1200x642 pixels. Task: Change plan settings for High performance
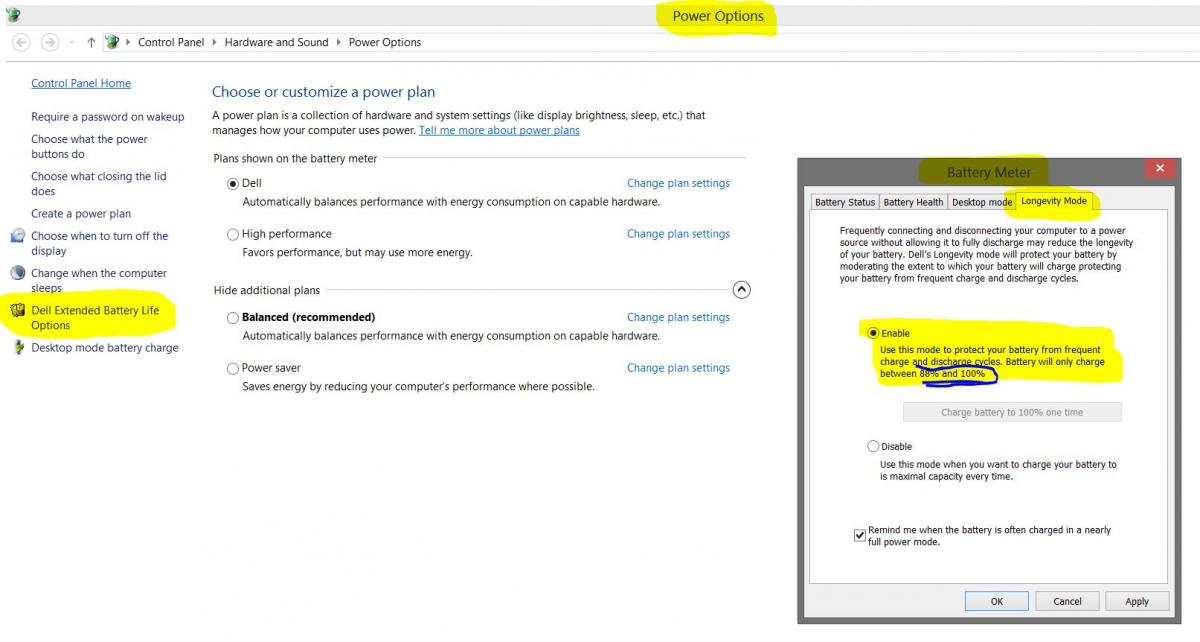678,234
